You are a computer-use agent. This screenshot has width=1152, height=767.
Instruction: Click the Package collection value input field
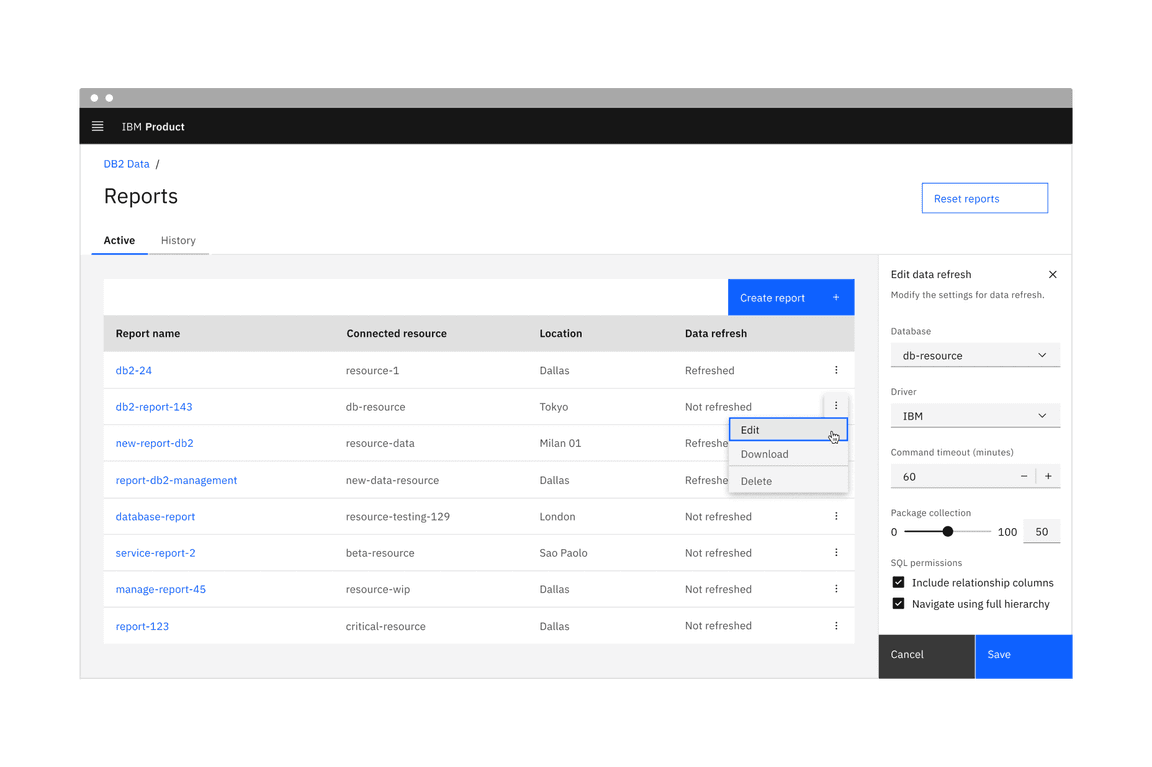(x=1042, y=531)
